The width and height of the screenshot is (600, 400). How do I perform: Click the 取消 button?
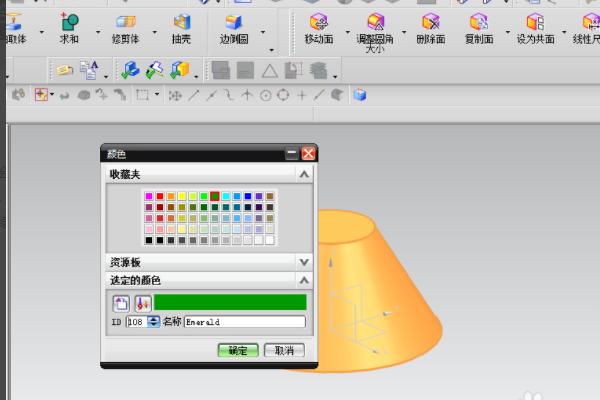tap(284, 350)
